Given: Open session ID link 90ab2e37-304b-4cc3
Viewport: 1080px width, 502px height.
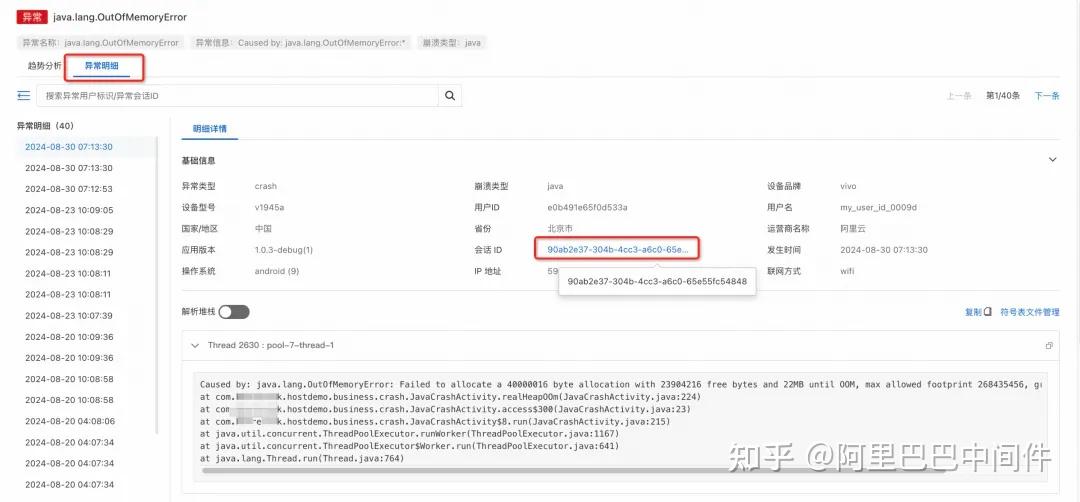Looking at the screenshot, I should click(618, 249).
